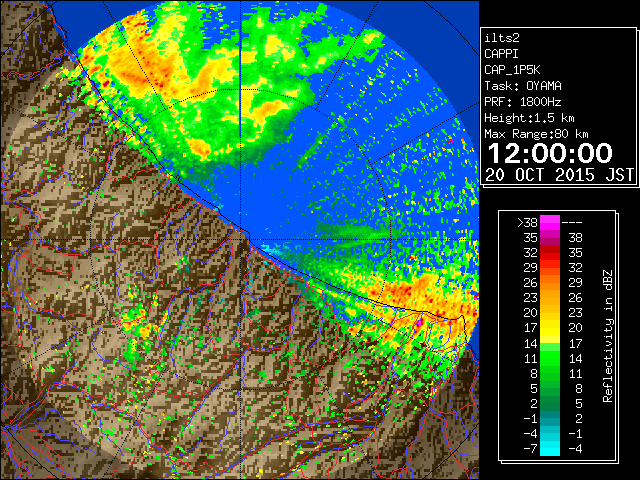Viewport: 640px width, 480px height.
Task: Click the 'Max Range:80 km' line
Action: click(x=536, y=134)
